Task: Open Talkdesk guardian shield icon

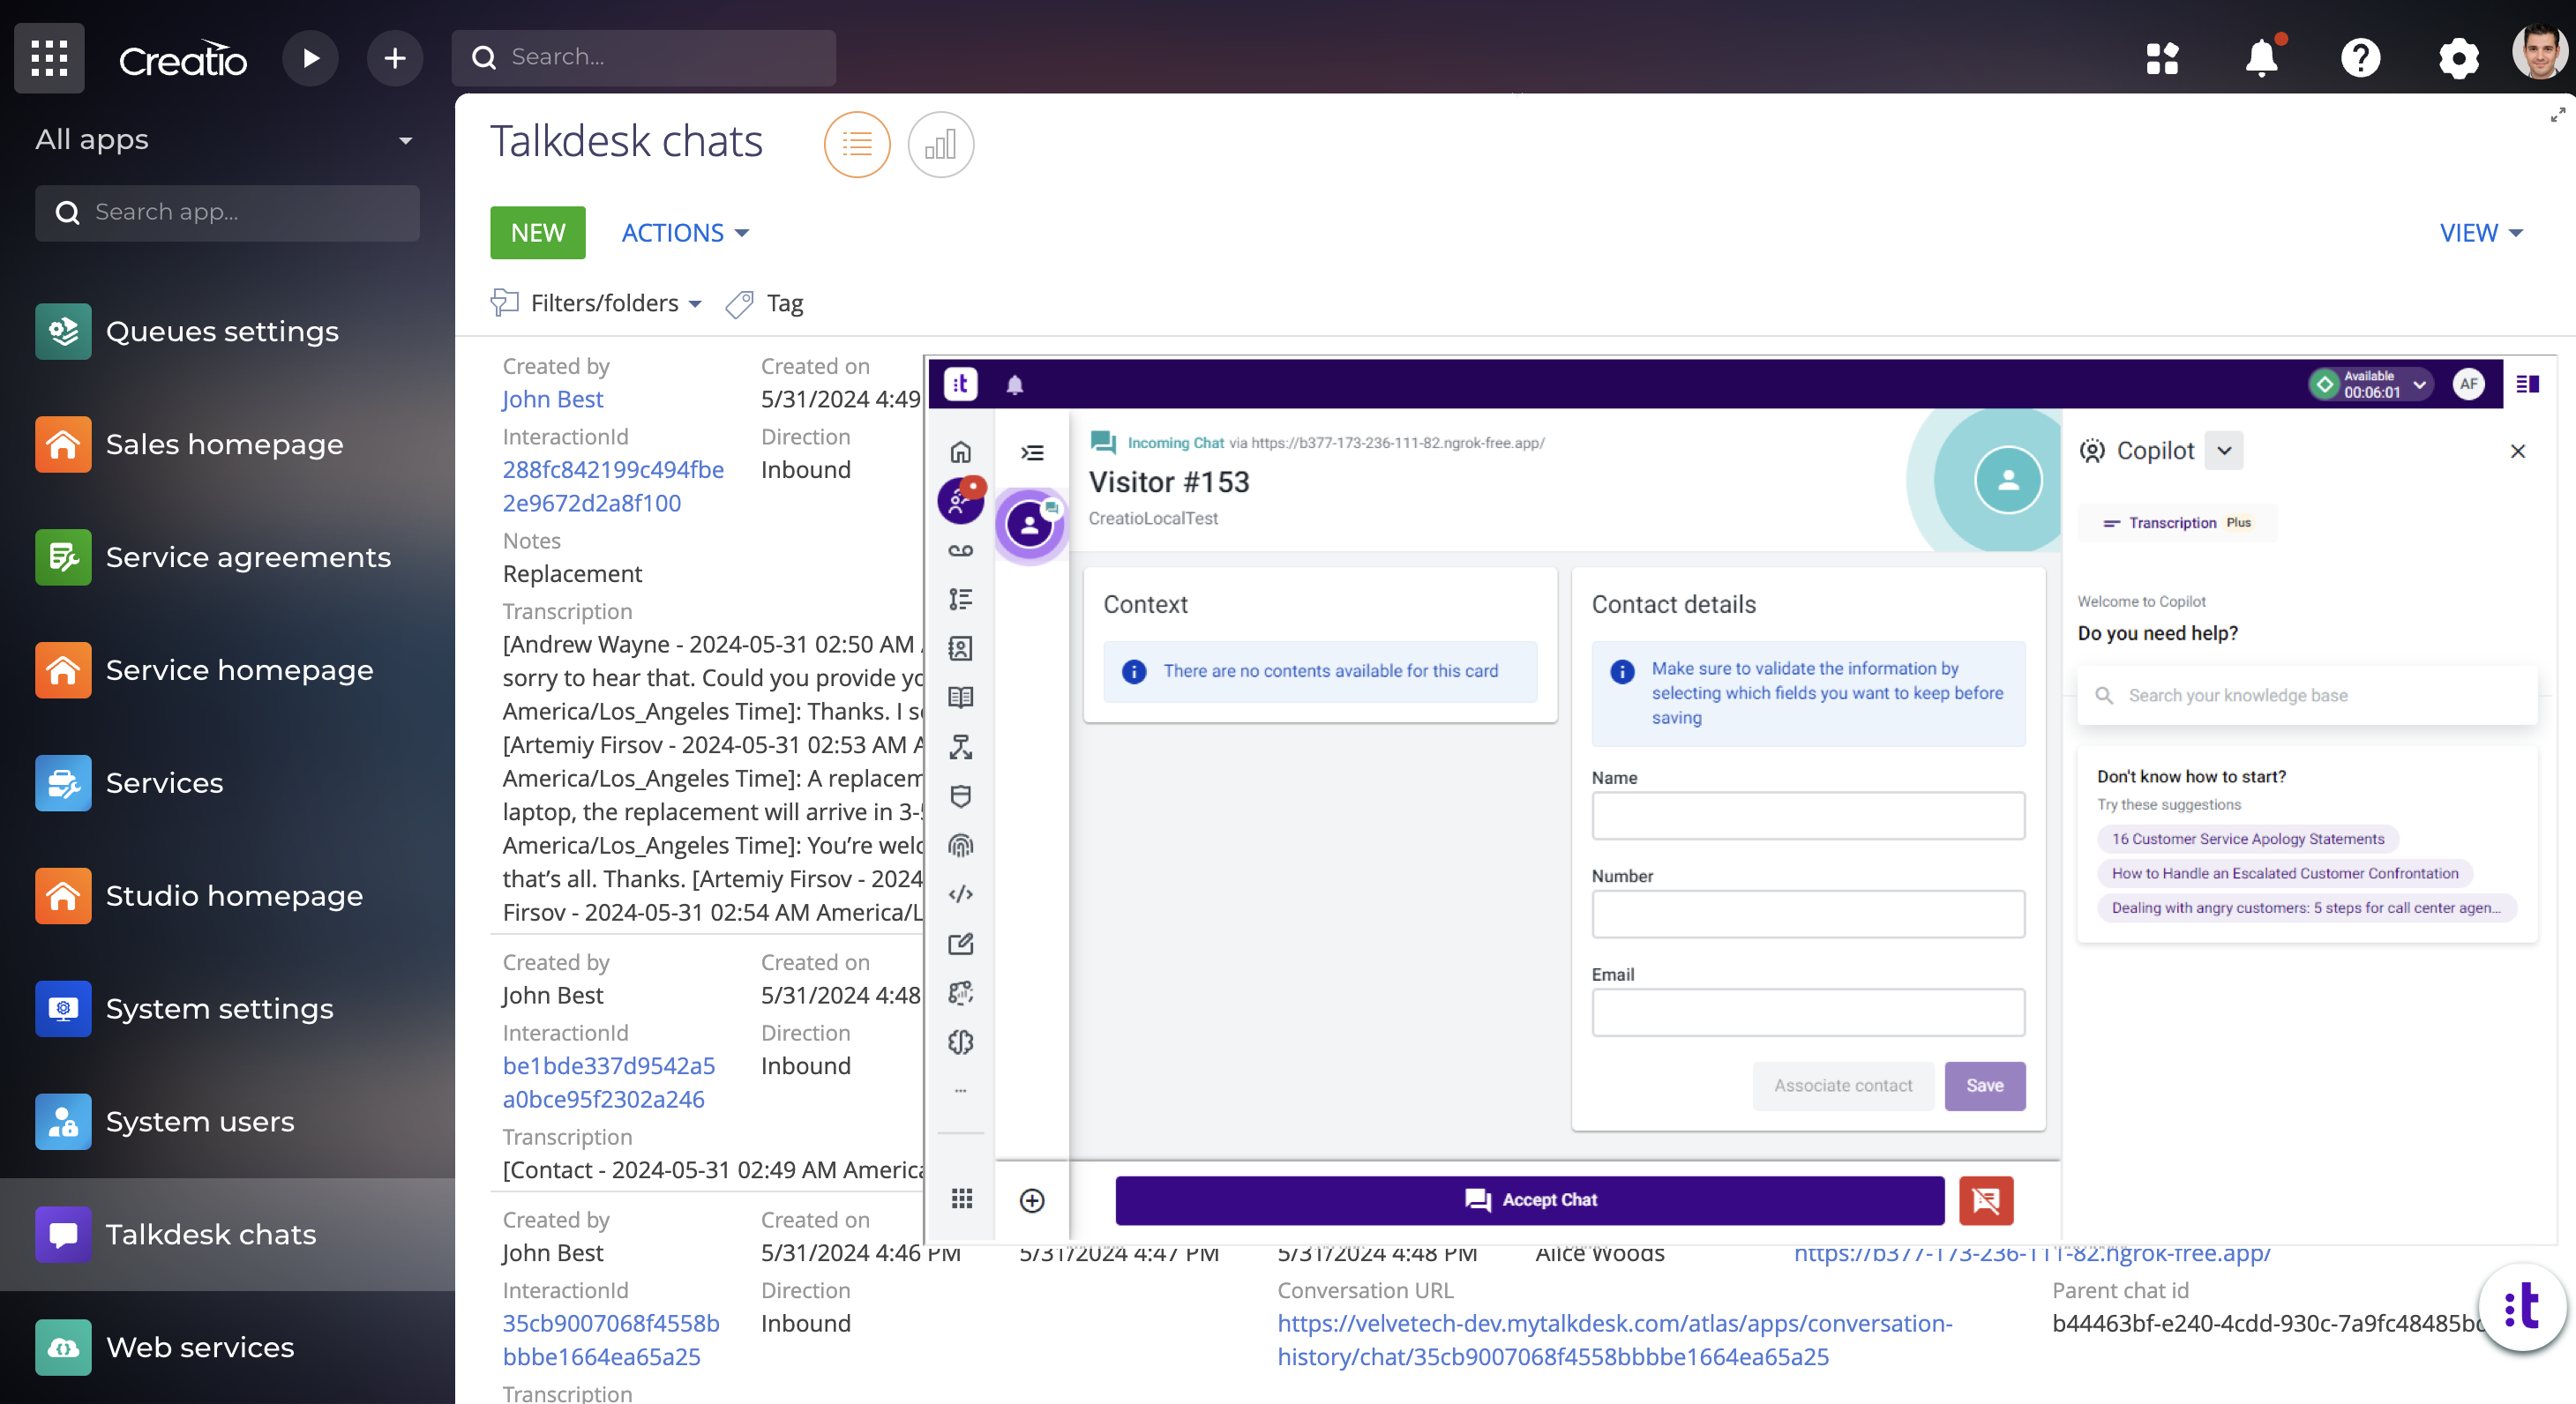Action: pos(960,796)
